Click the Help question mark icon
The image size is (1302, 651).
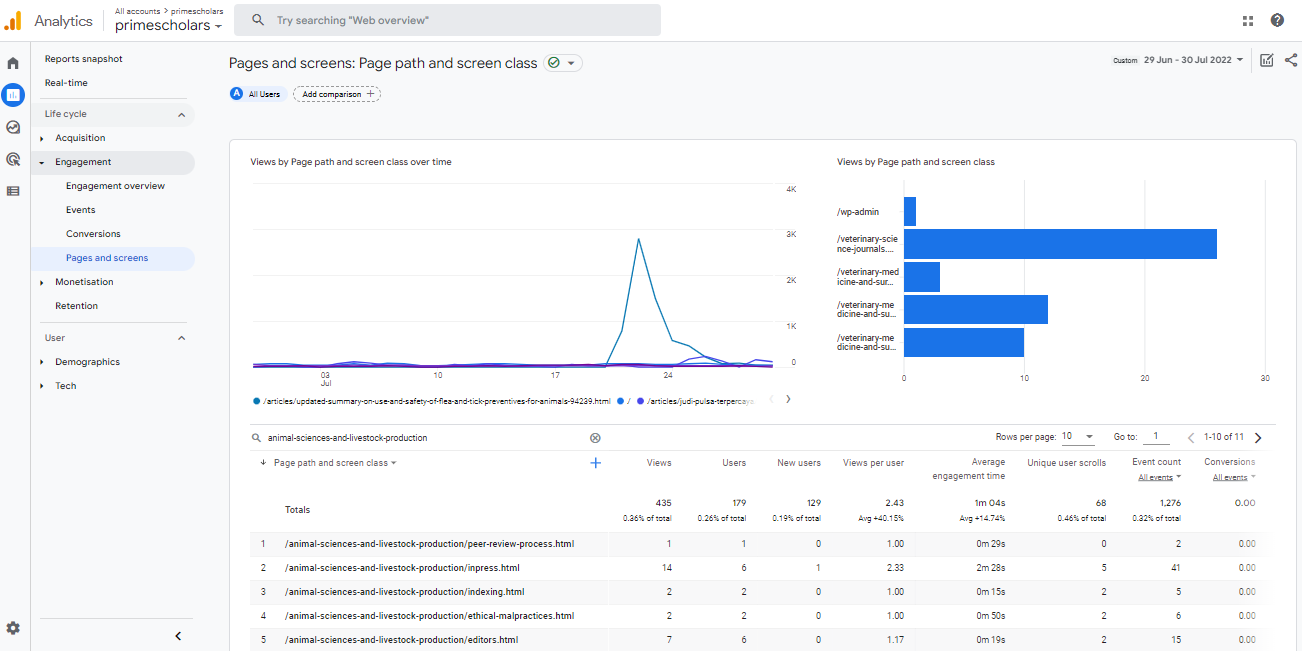[1277, 20]
